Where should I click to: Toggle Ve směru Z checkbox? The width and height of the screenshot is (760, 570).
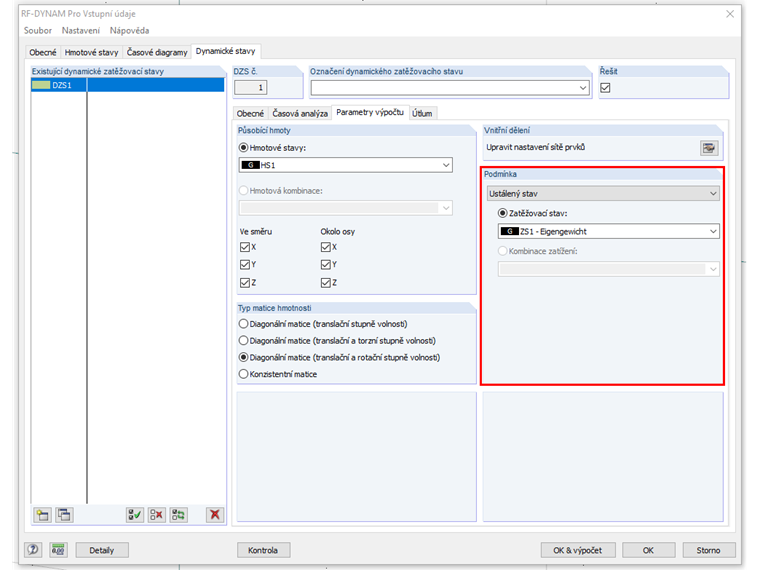[245, 283]
